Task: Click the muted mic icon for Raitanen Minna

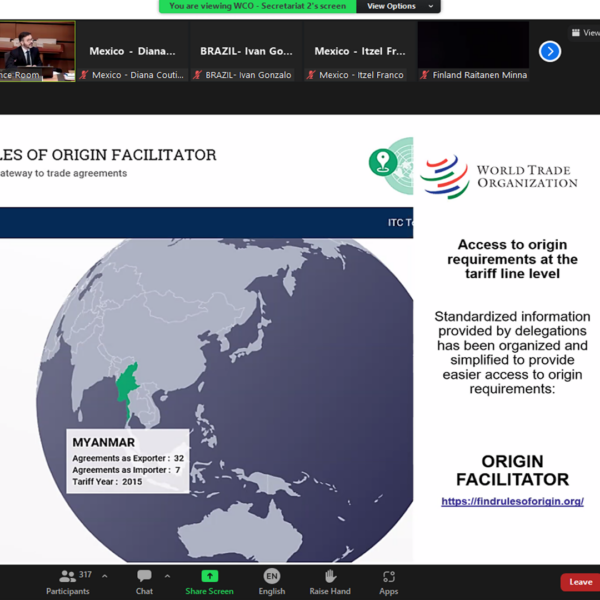Action: pos(424,75)
